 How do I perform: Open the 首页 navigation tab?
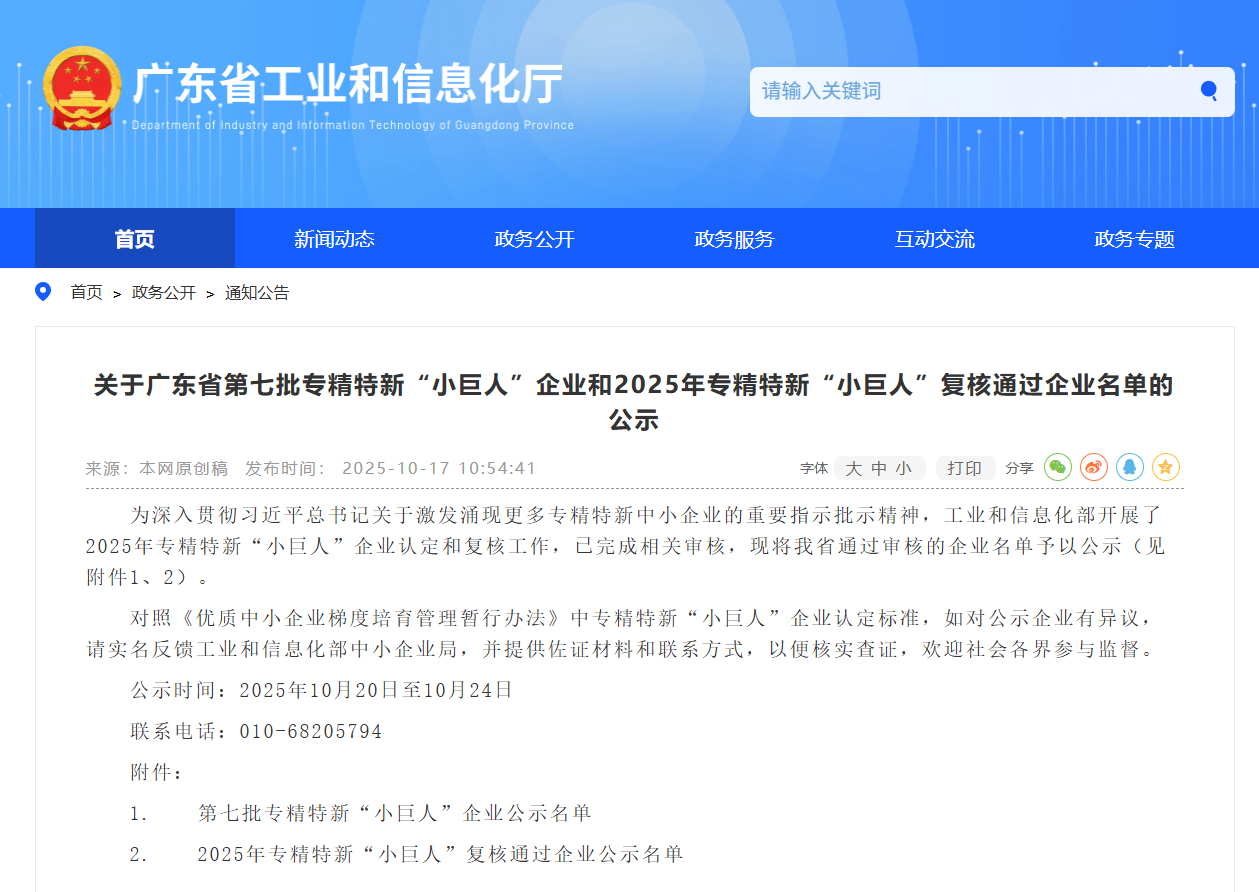pos(135,239)
